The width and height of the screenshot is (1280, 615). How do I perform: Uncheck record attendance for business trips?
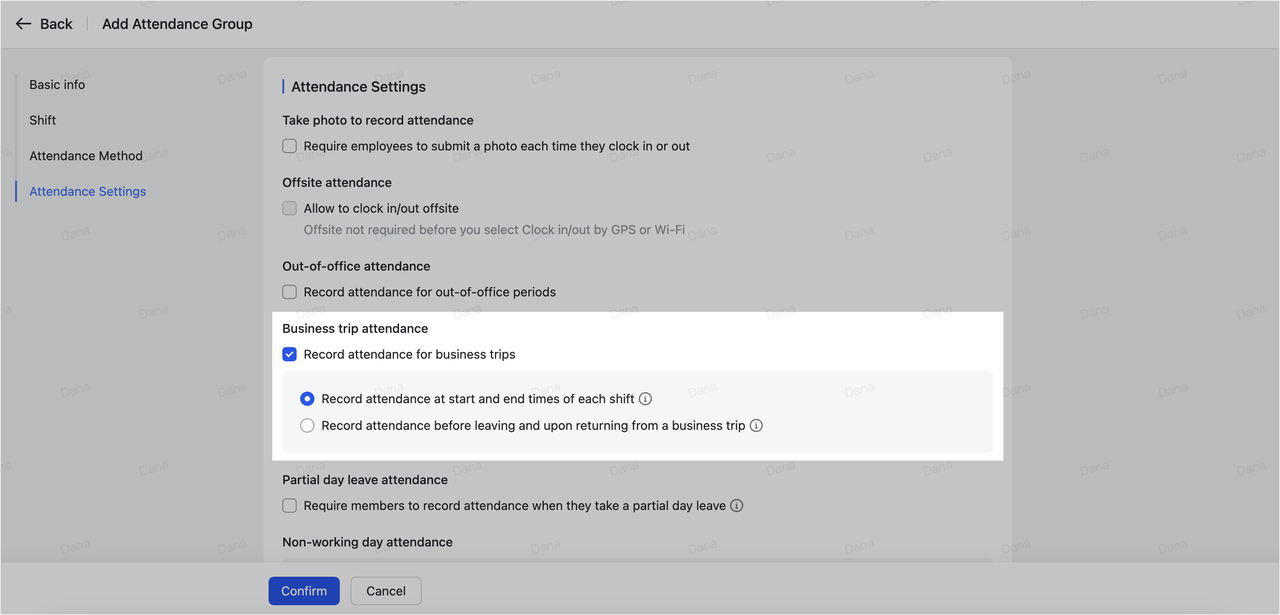(x=289, y=354)
